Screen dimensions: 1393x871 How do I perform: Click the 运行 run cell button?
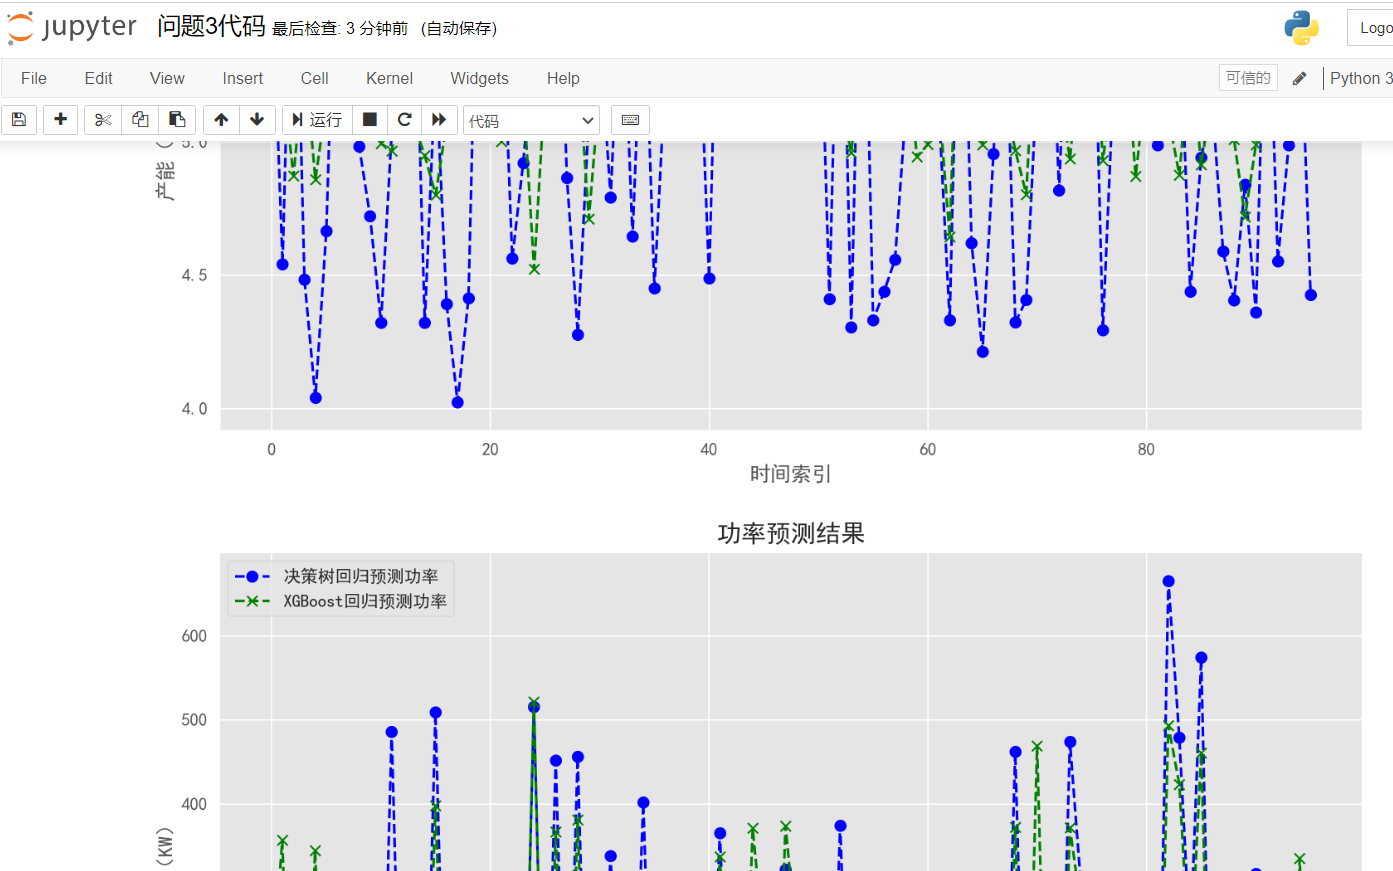(x=316, y=120)
